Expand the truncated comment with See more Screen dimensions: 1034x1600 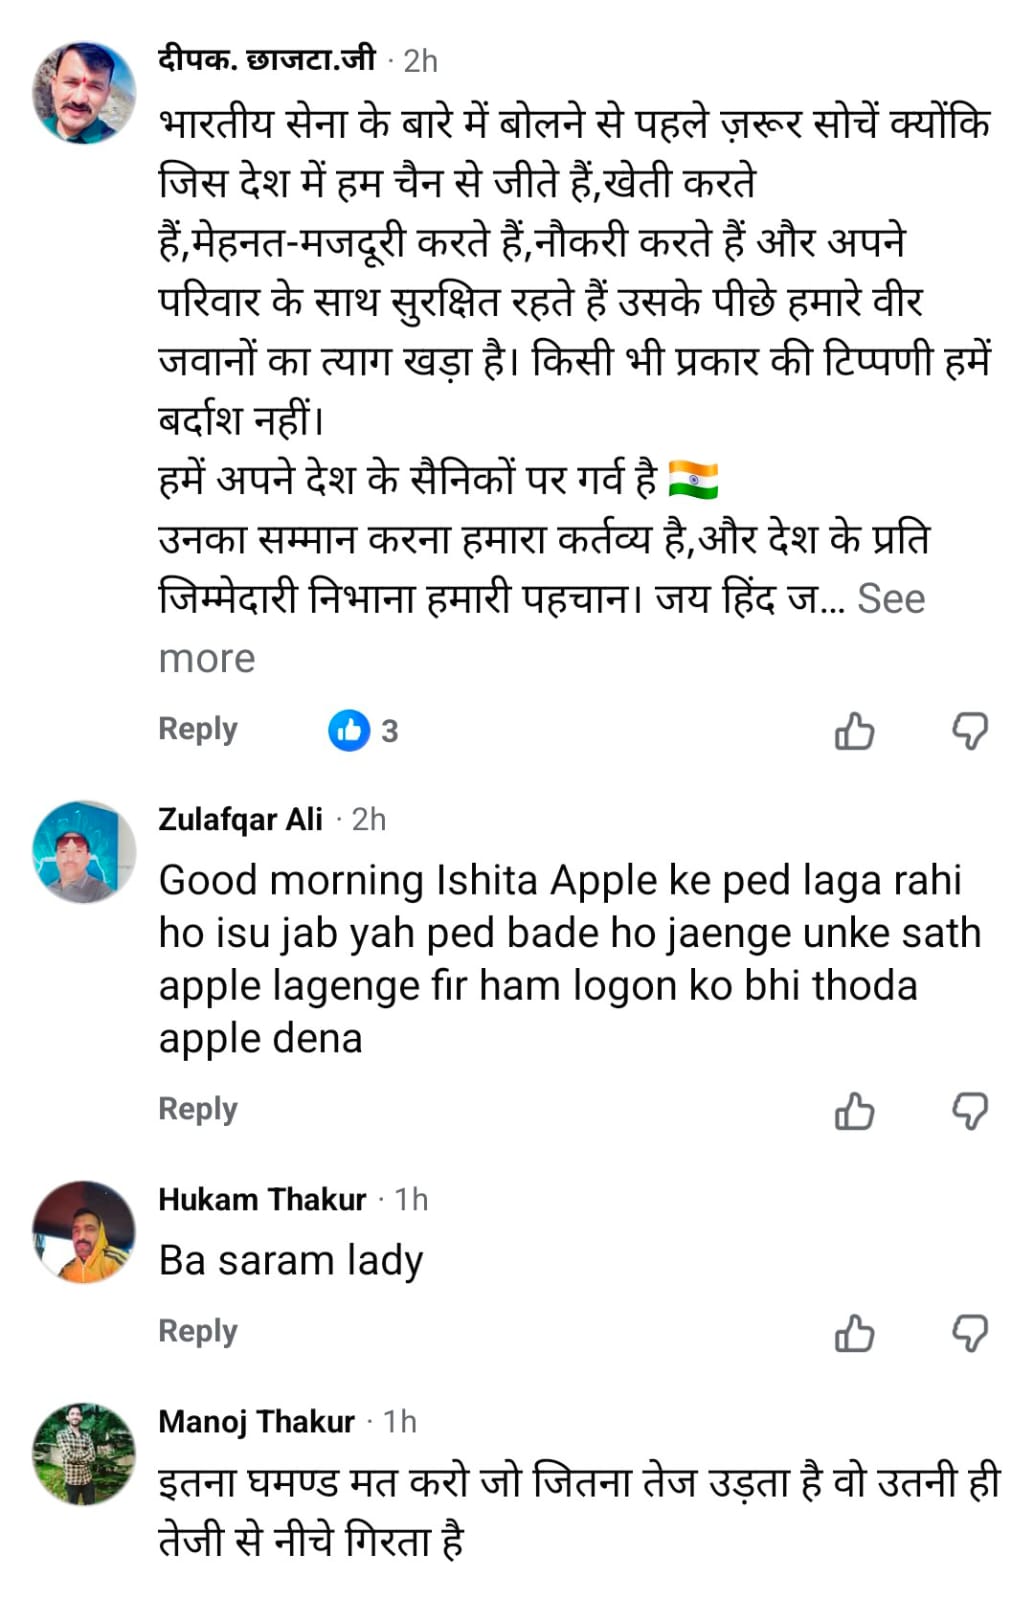pos(890,600)
